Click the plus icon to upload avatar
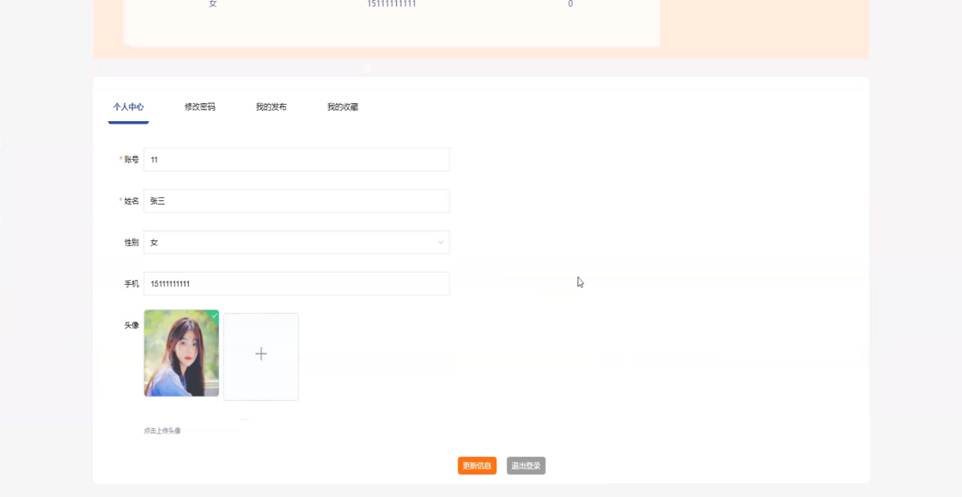 (x=261, y=354)
